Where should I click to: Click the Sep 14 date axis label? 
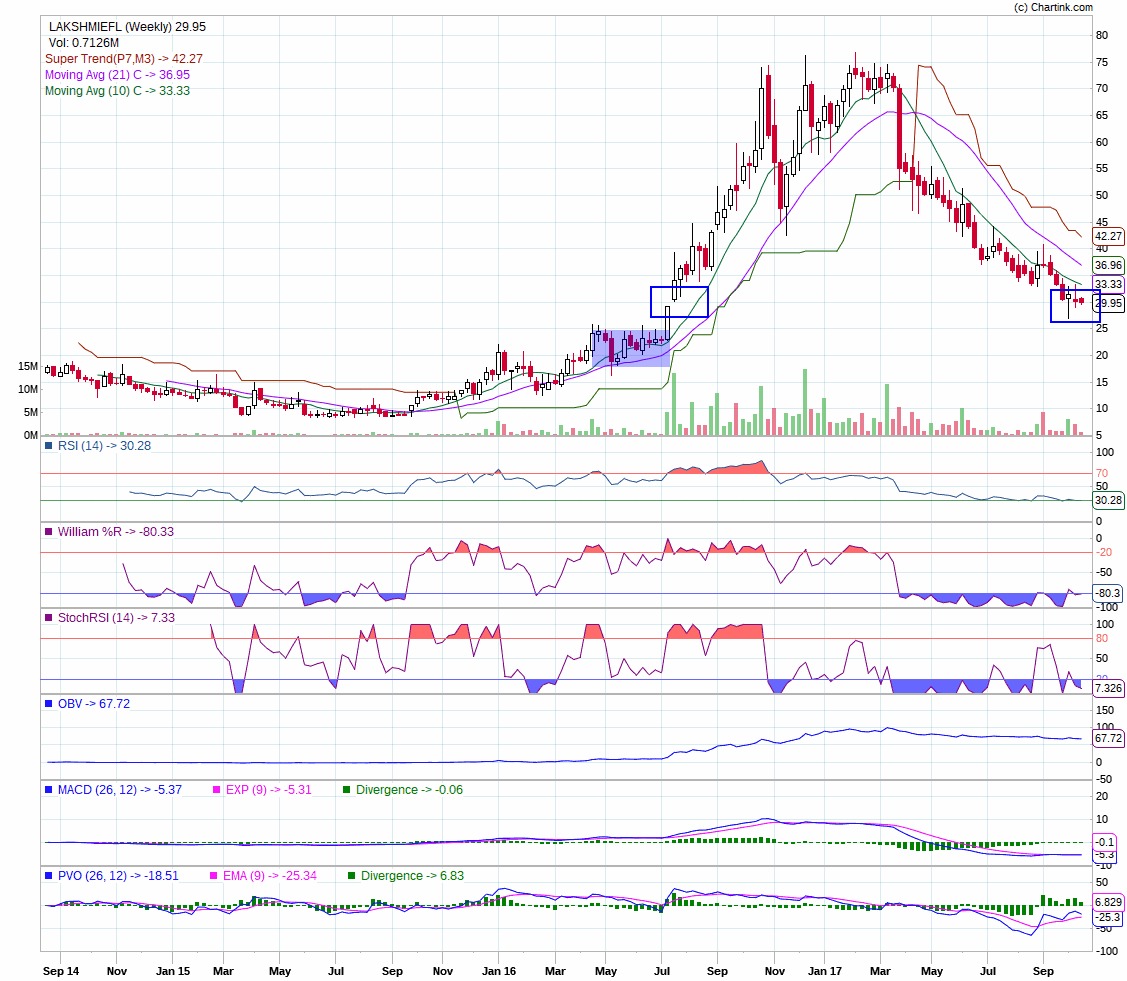point(61,971)
